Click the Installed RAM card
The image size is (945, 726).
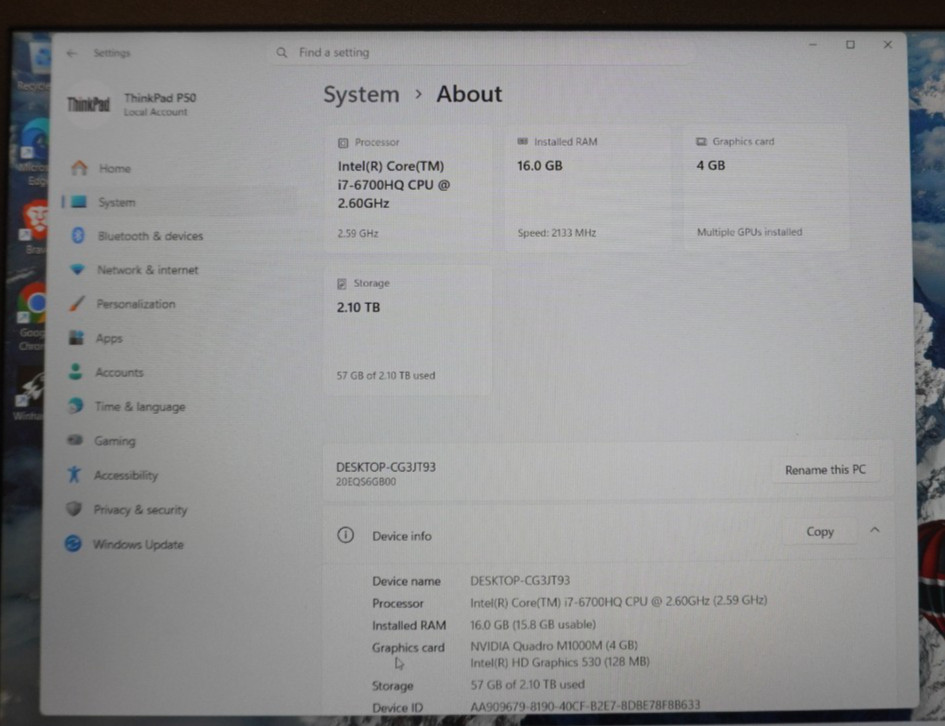coord(588,188)
